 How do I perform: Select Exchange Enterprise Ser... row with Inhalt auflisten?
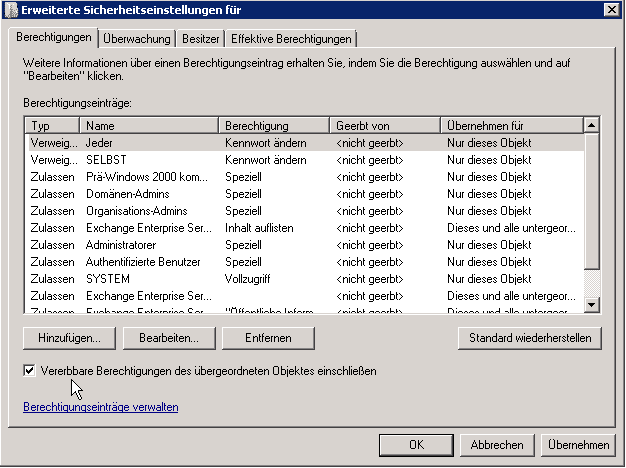pyautogui.click(x=304, y=228)
